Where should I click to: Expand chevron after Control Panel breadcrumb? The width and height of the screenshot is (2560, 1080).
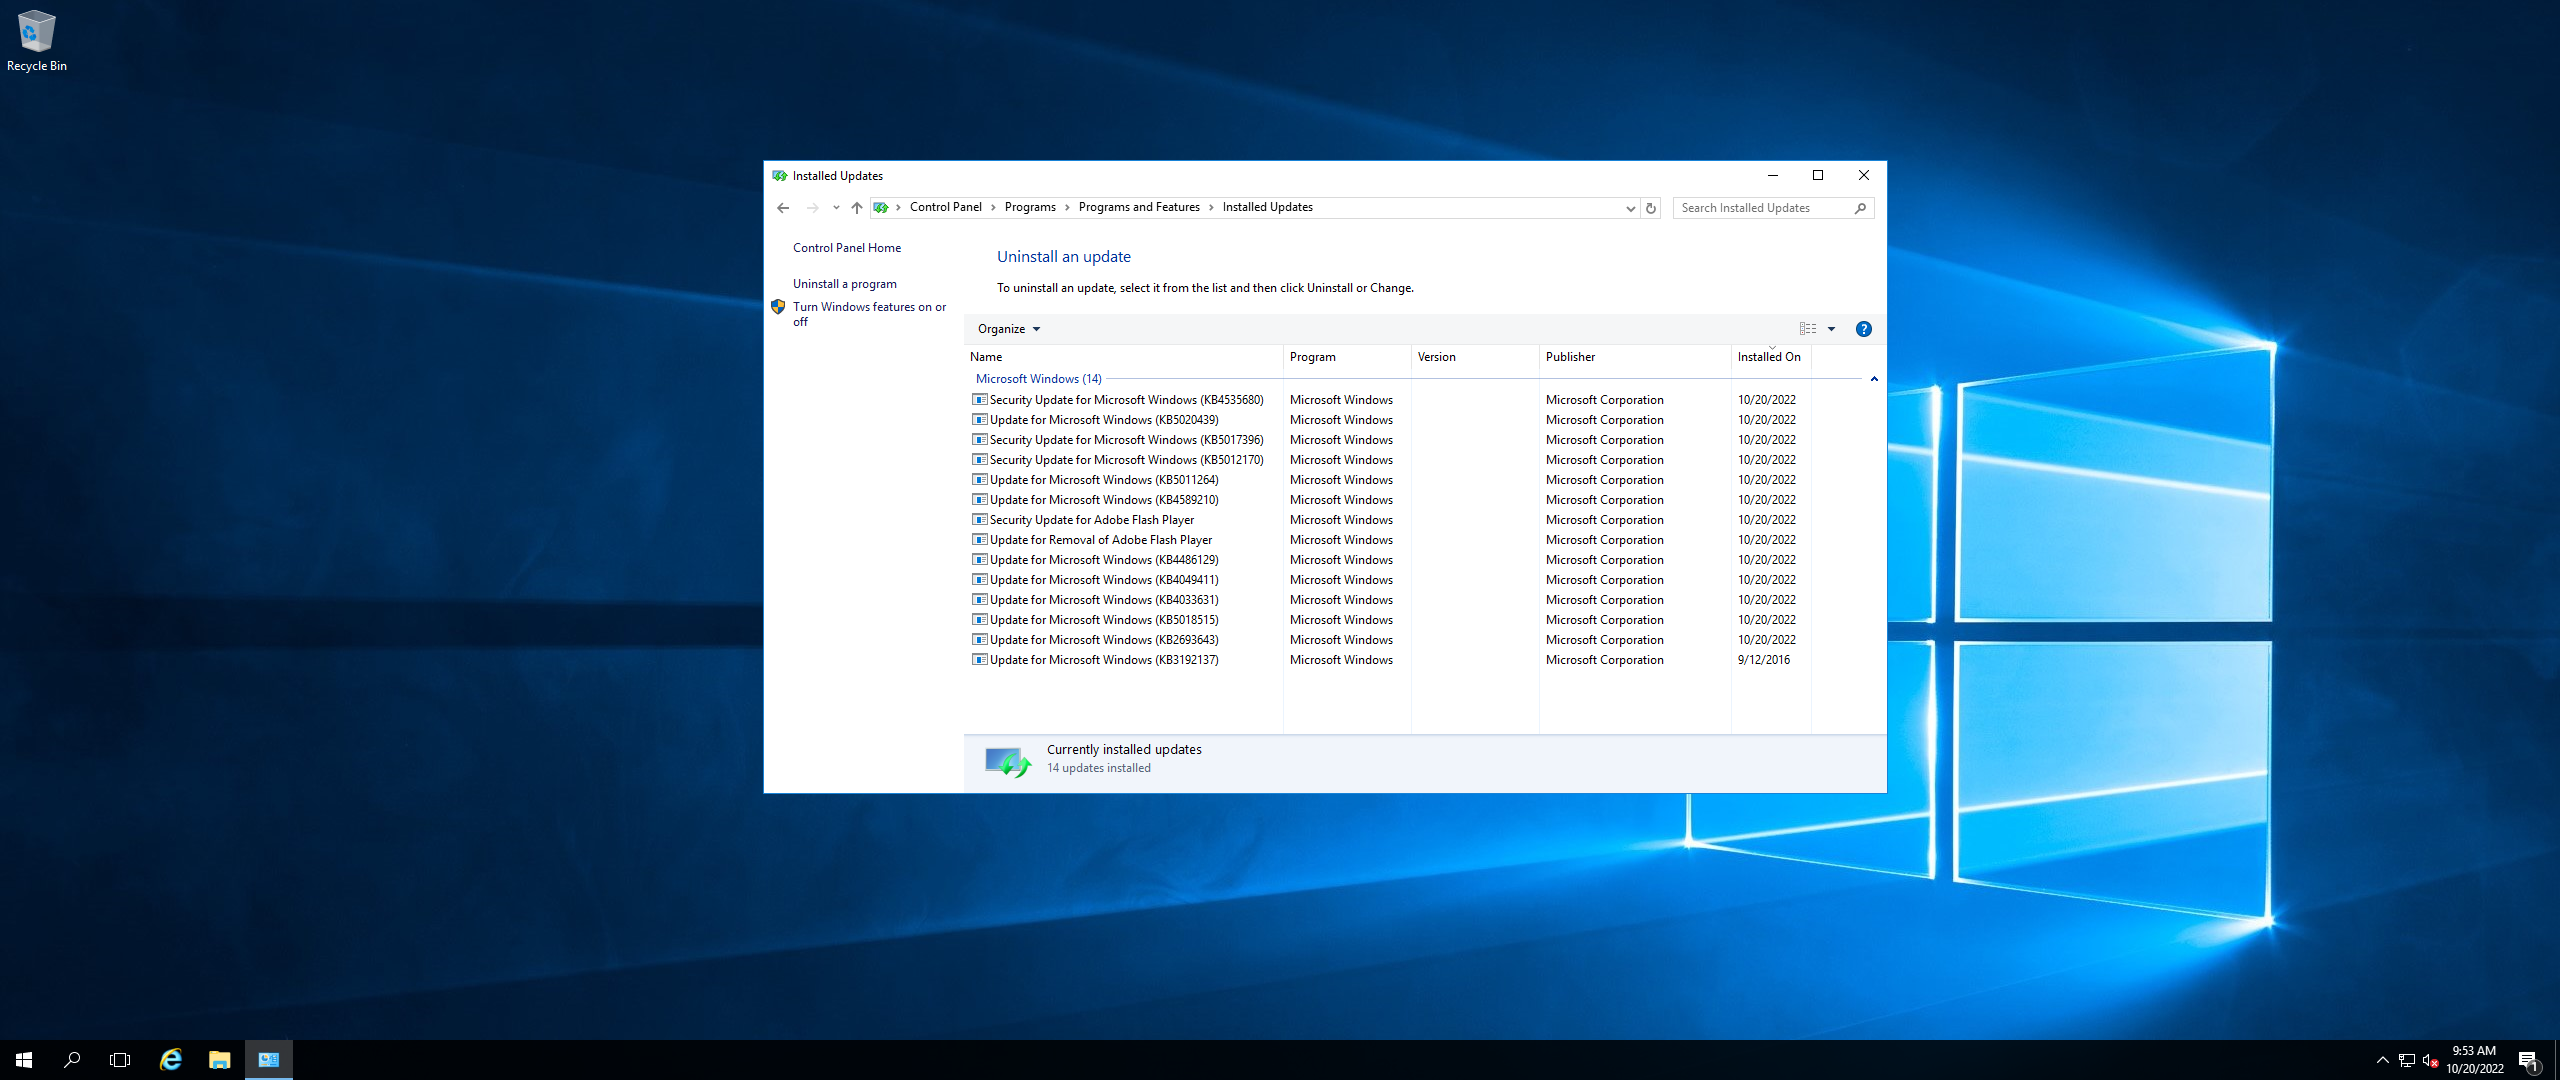point(994,207)
